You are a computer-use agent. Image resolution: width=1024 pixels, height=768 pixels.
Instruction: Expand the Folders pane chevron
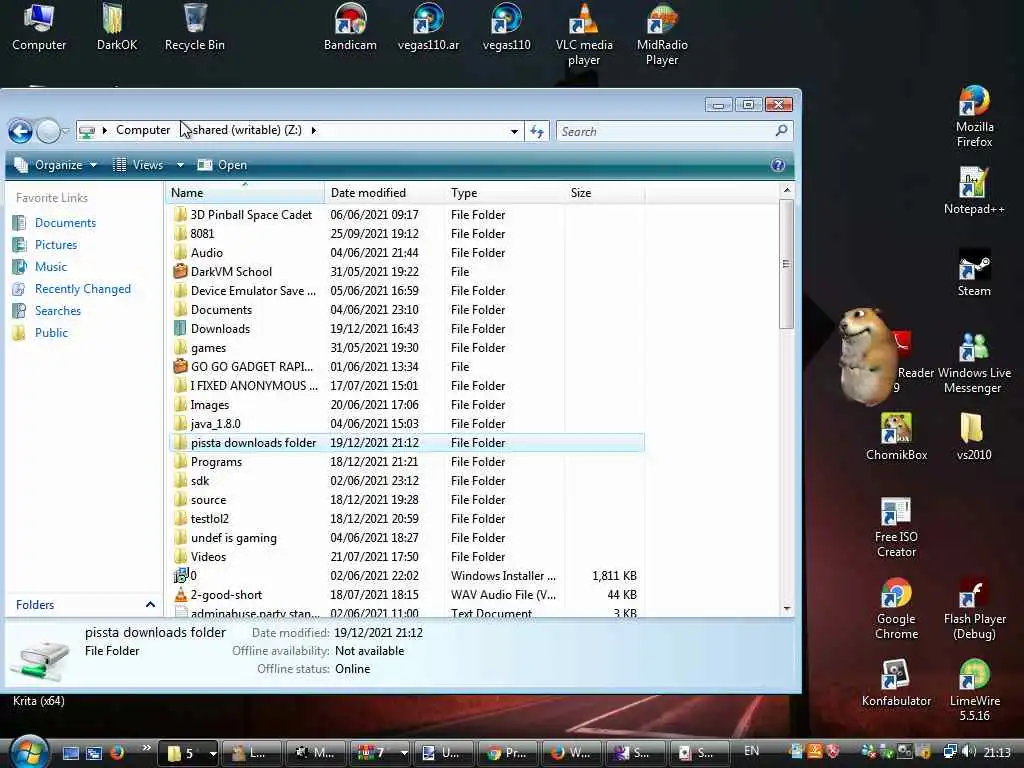pyautogui.click(x=150, y=605)
